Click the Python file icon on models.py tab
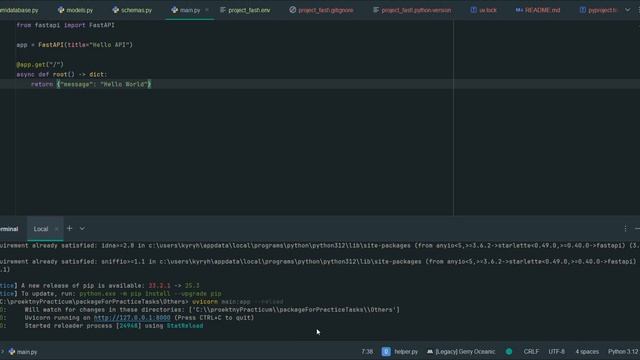The width and height of the screenshot is (640, 360). click(61, 10)
